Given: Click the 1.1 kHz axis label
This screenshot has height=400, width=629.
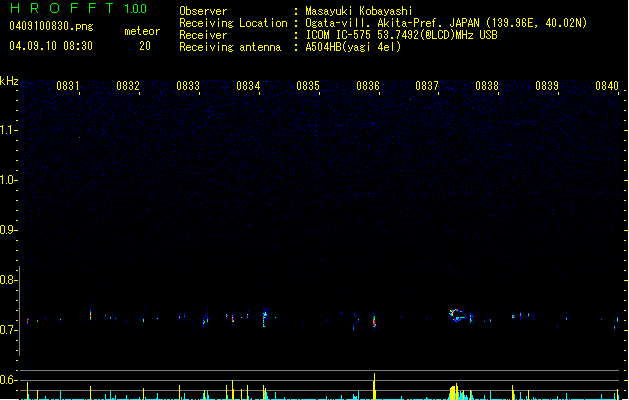Looking at the screenshot, I should (x=8, y=130).
